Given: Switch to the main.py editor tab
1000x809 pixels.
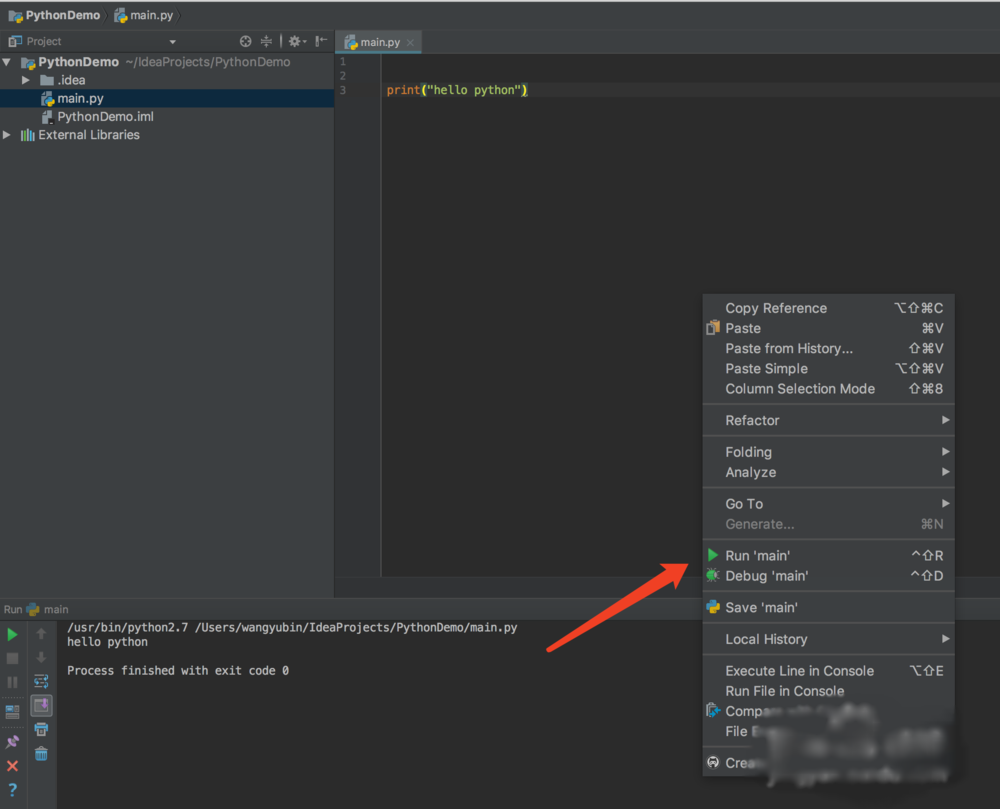Looking at the screenshot, I should [x=380, y=42].
